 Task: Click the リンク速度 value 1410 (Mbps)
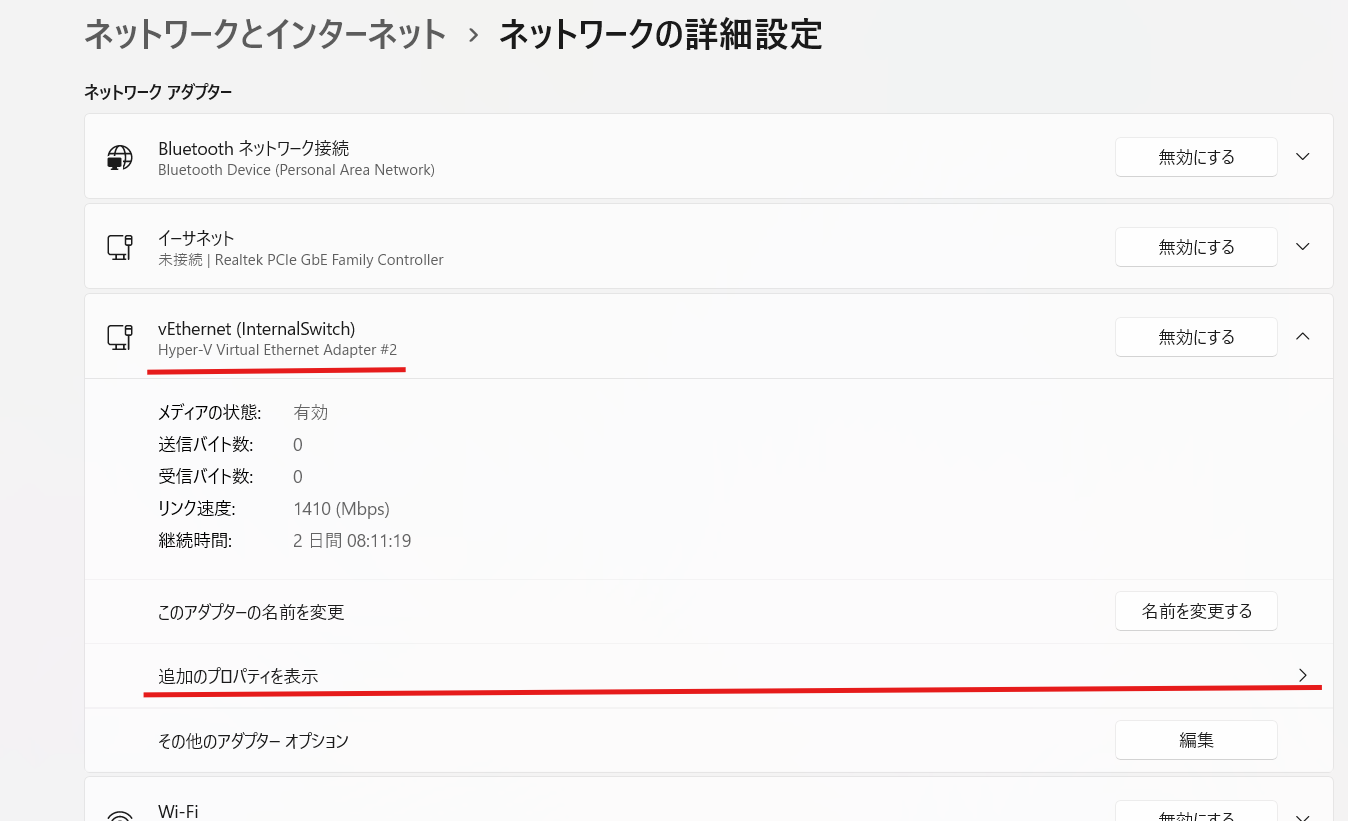pyautogui.click(x=341, y=508)
